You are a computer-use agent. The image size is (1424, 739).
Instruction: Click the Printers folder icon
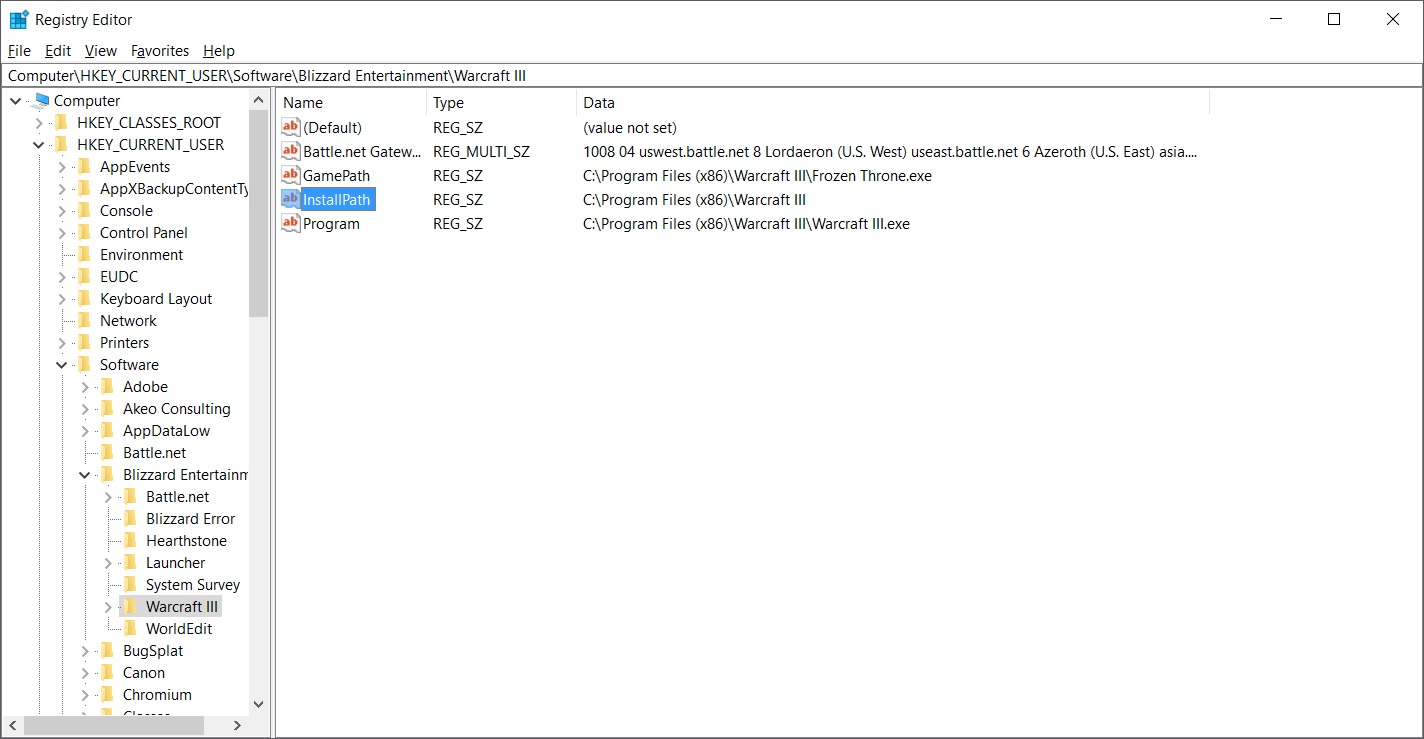tap(85, 342)
